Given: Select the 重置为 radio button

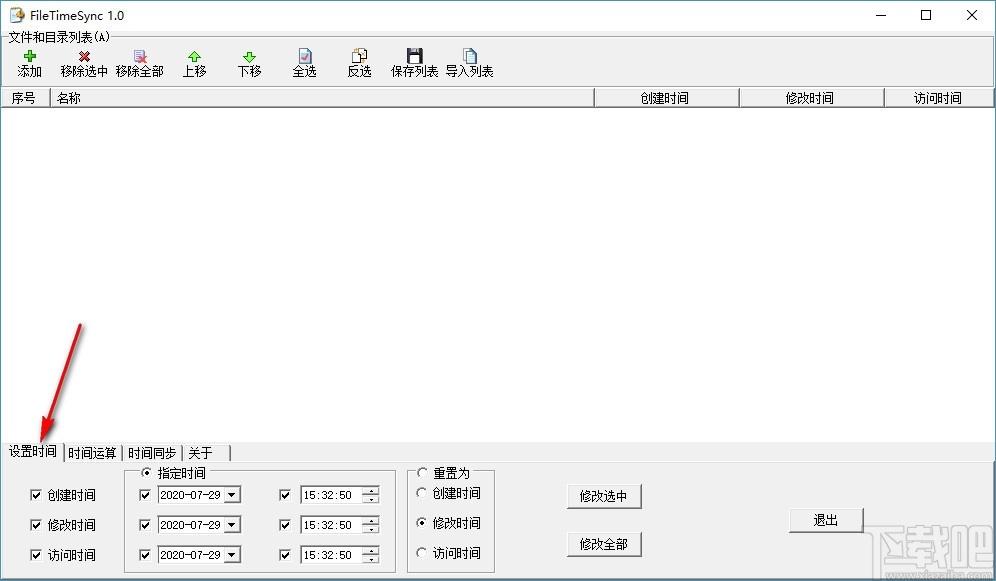Looking at the screenshot, I should pos(422,472).
